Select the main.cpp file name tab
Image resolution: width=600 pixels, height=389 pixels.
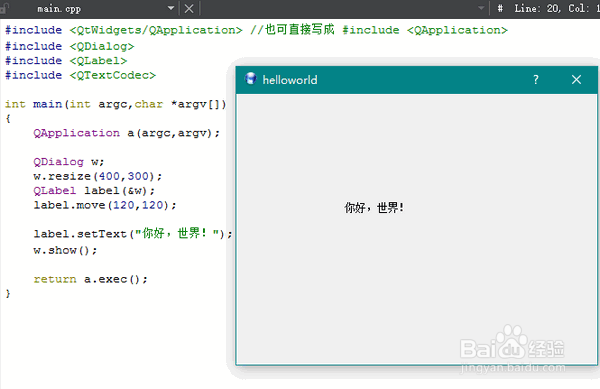59,8
